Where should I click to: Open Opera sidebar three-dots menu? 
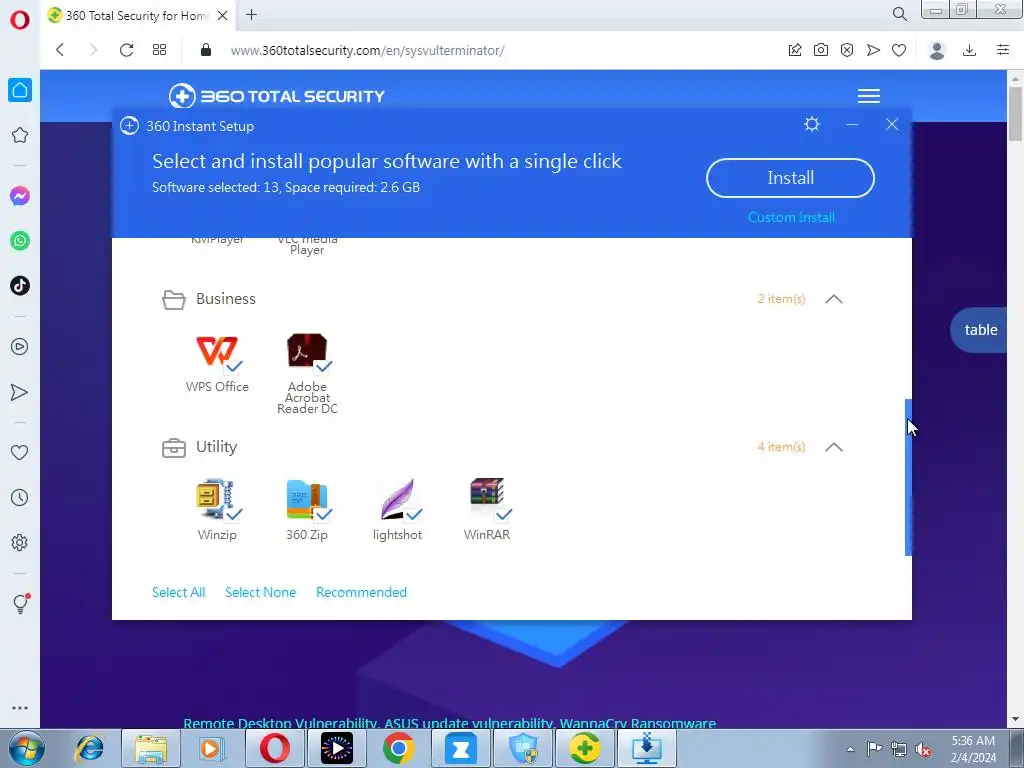[20, 708]
